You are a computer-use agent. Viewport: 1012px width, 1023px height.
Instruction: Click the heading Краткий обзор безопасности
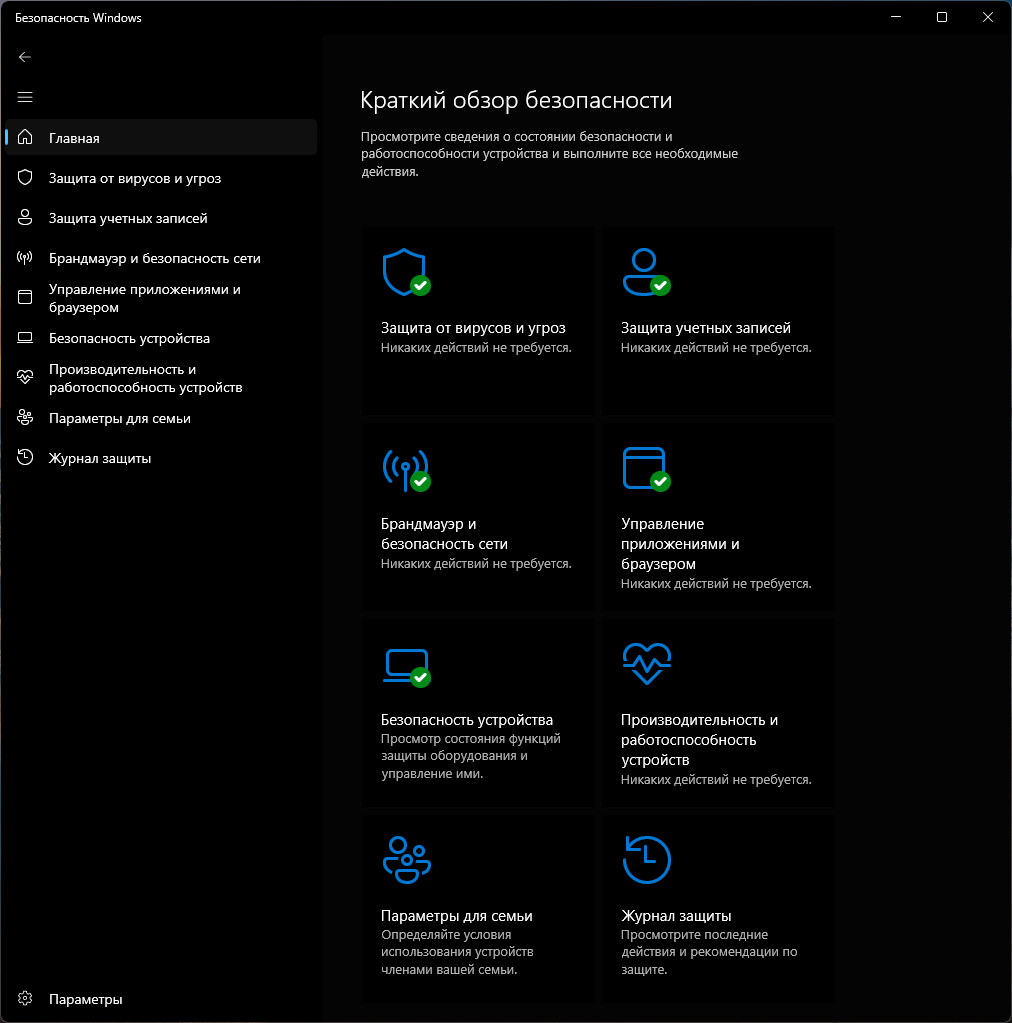pos(516,100)
